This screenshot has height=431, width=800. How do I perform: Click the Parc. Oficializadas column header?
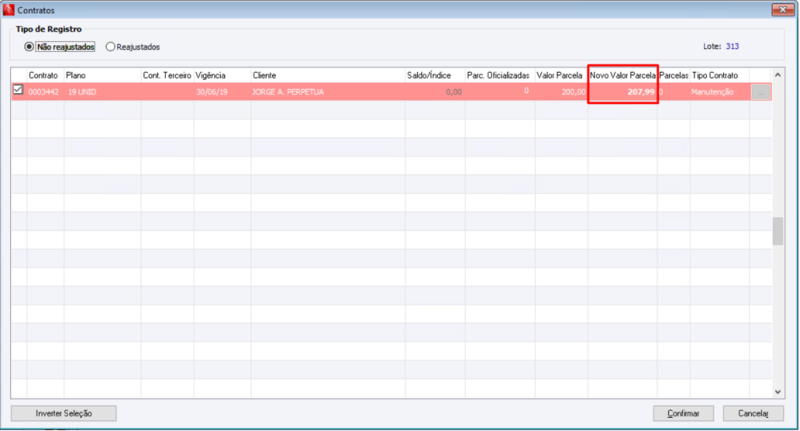[500, 75]
